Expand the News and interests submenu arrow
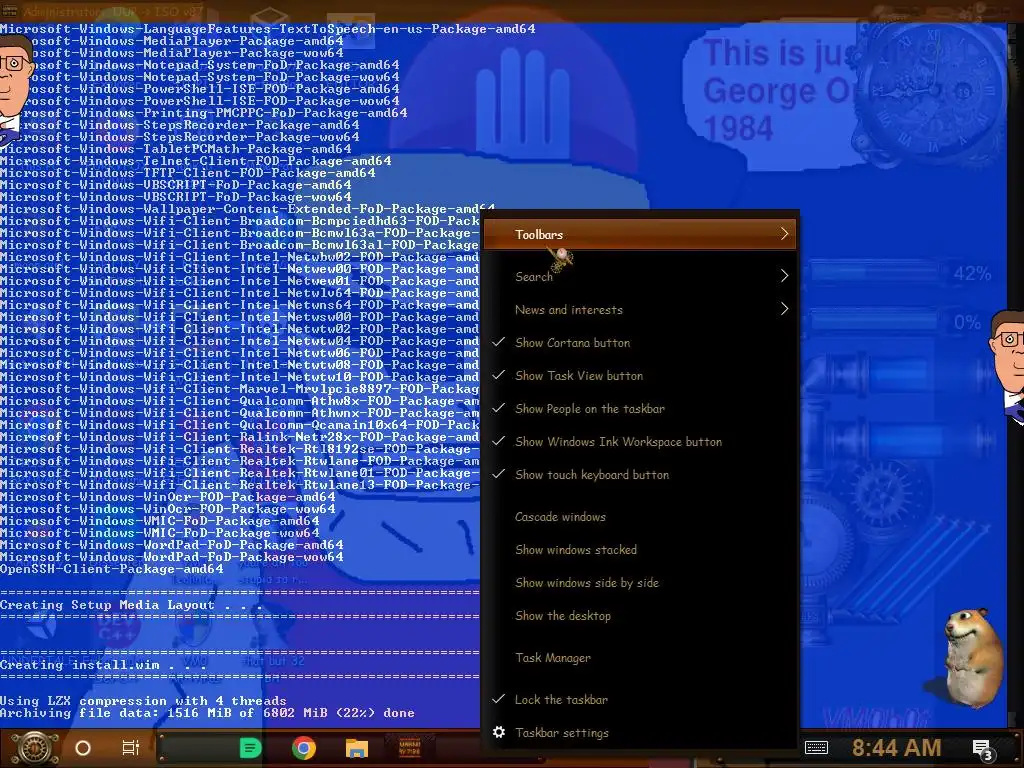 pos(784,309)
